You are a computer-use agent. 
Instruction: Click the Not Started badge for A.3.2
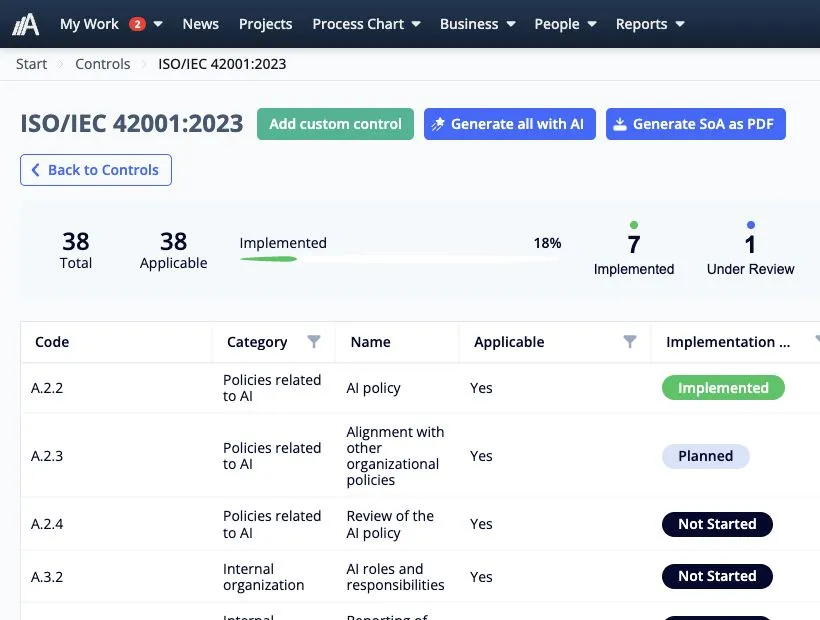[x=717, y=576]
